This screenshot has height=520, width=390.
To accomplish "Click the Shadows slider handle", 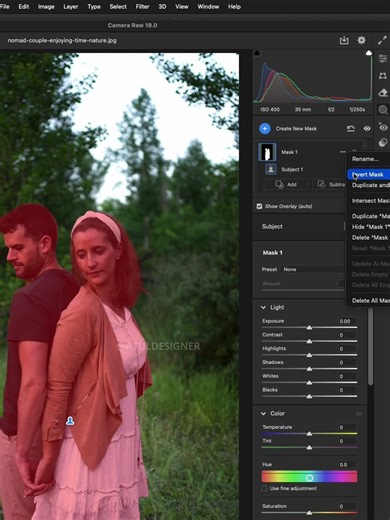I will [309, 369].
